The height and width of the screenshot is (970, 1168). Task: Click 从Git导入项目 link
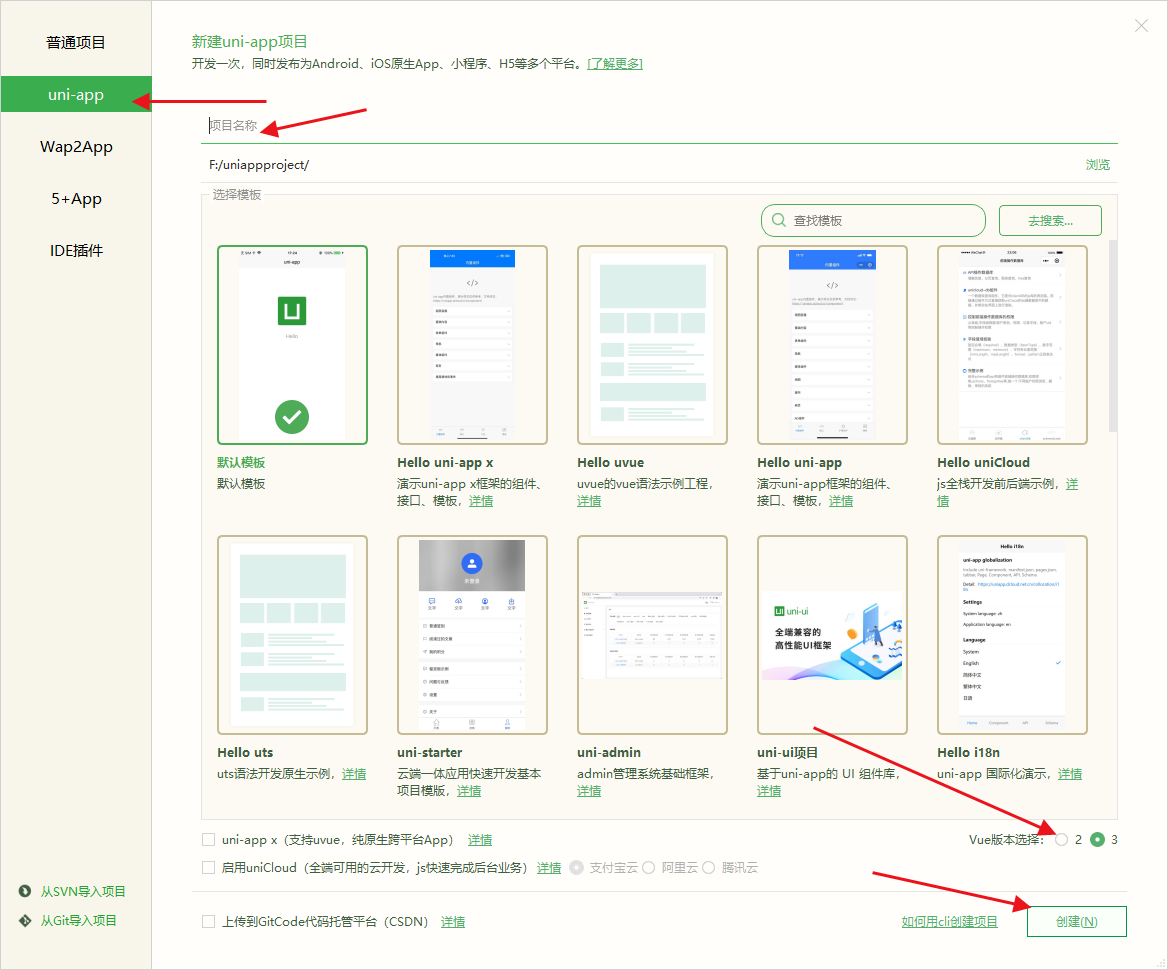[78, 921]
